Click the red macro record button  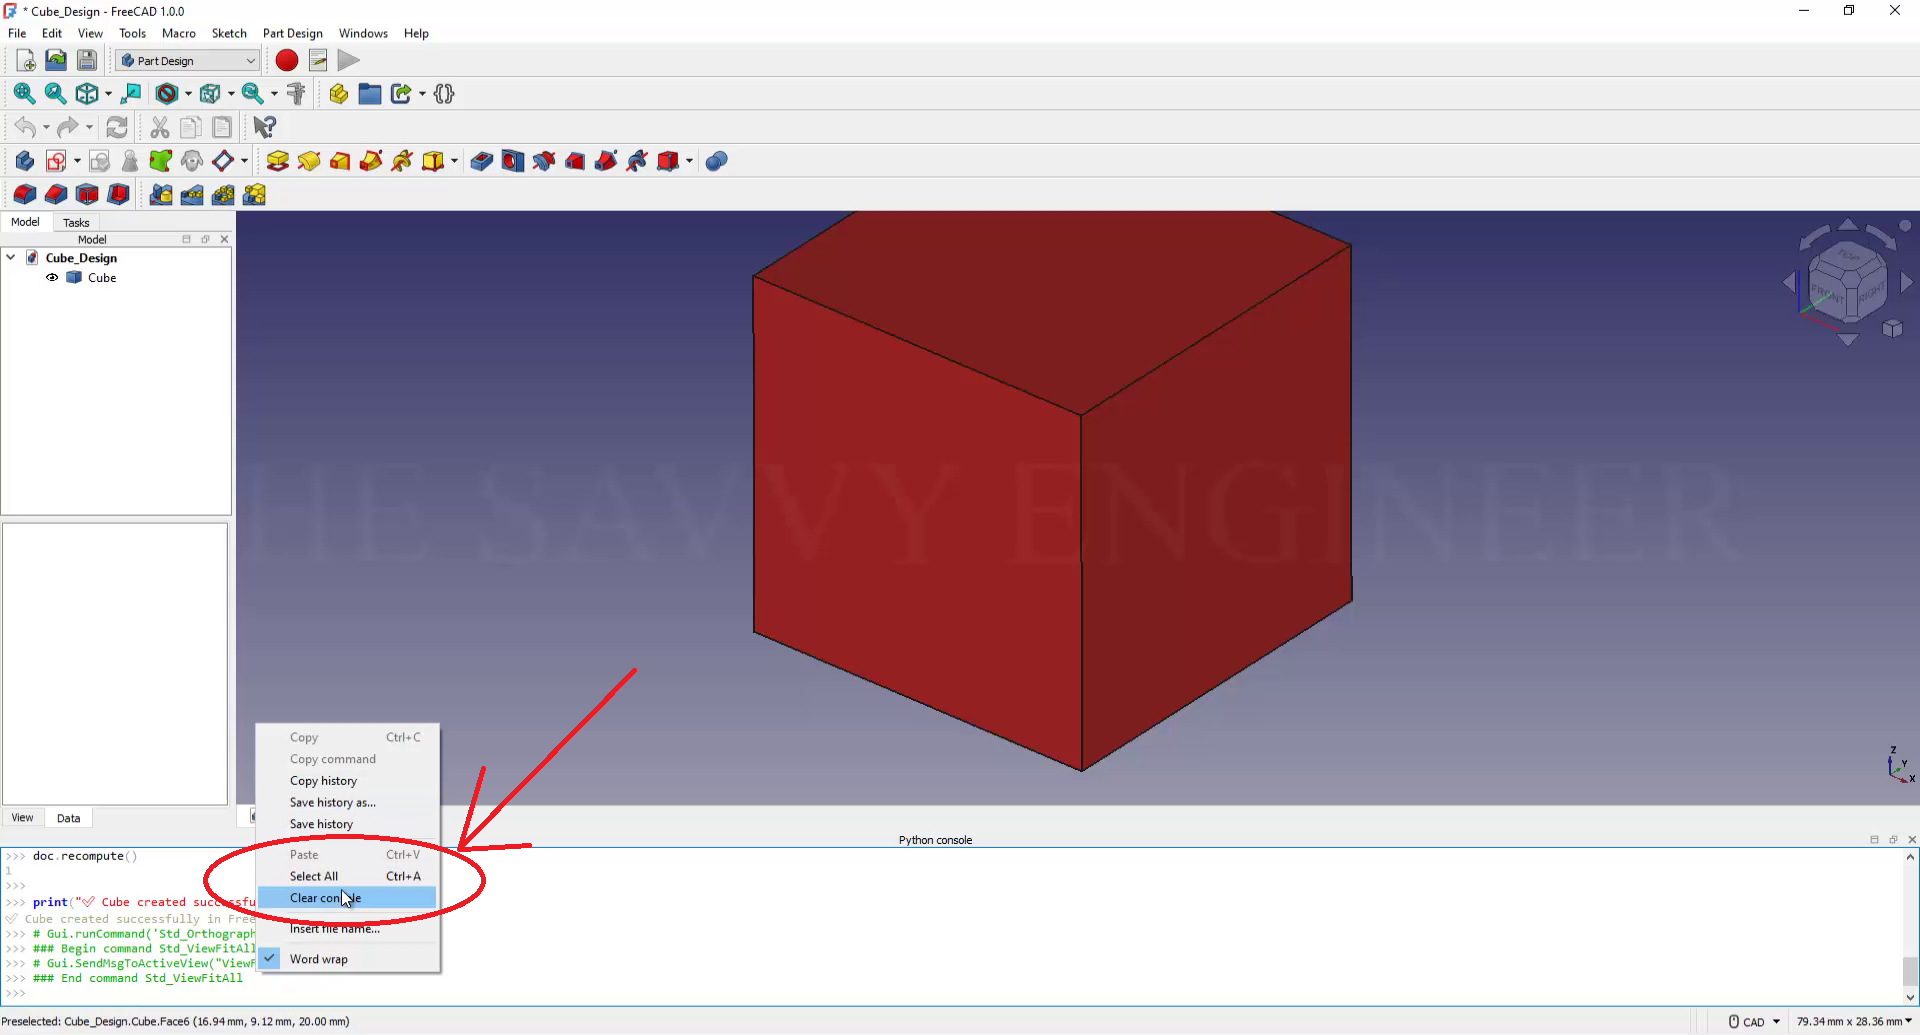click(287, 61)
